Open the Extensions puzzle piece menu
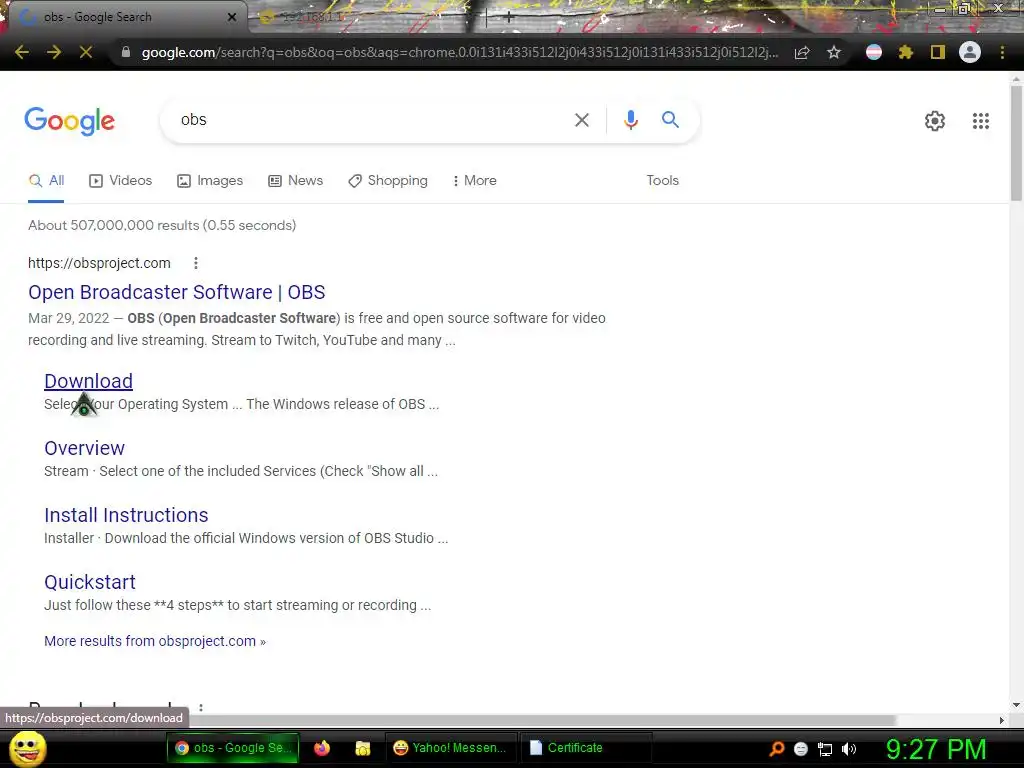The width and height of the screenshot is (1024, 768). (905, 52)
